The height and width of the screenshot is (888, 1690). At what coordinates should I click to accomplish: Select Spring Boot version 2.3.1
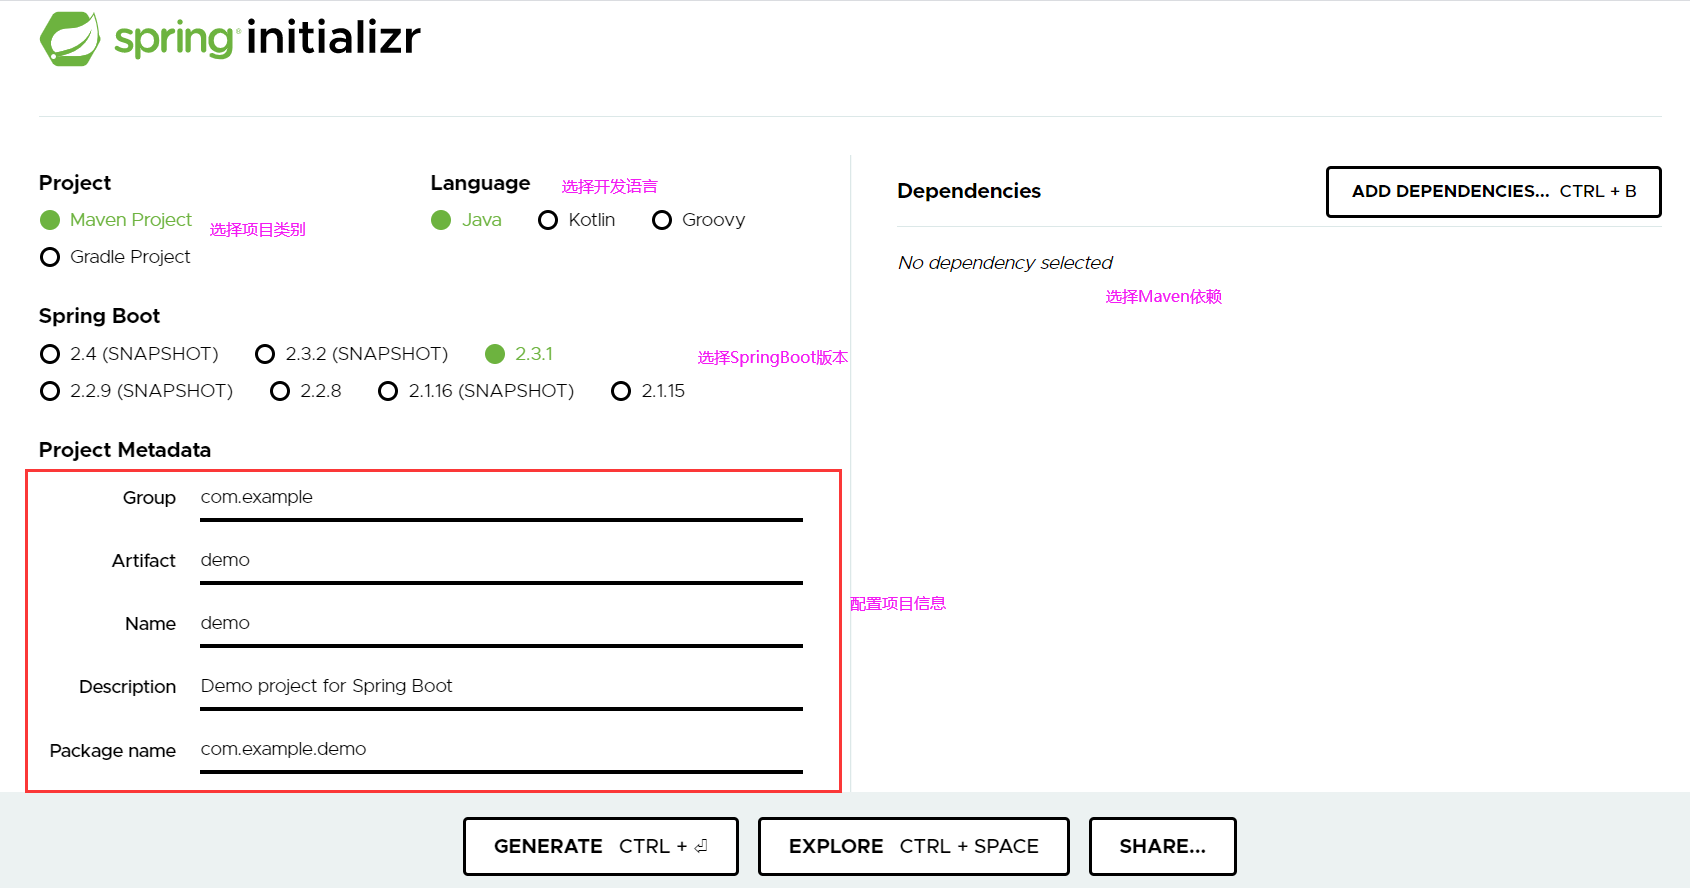519,354
